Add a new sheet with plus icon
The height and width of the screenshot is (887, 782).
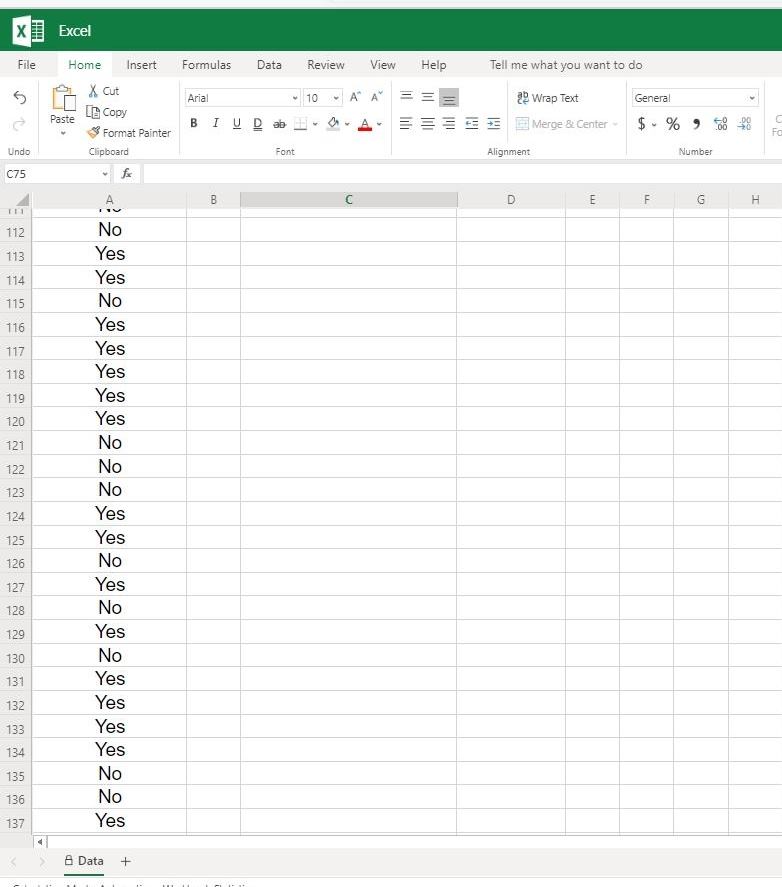tap(126, 861)
